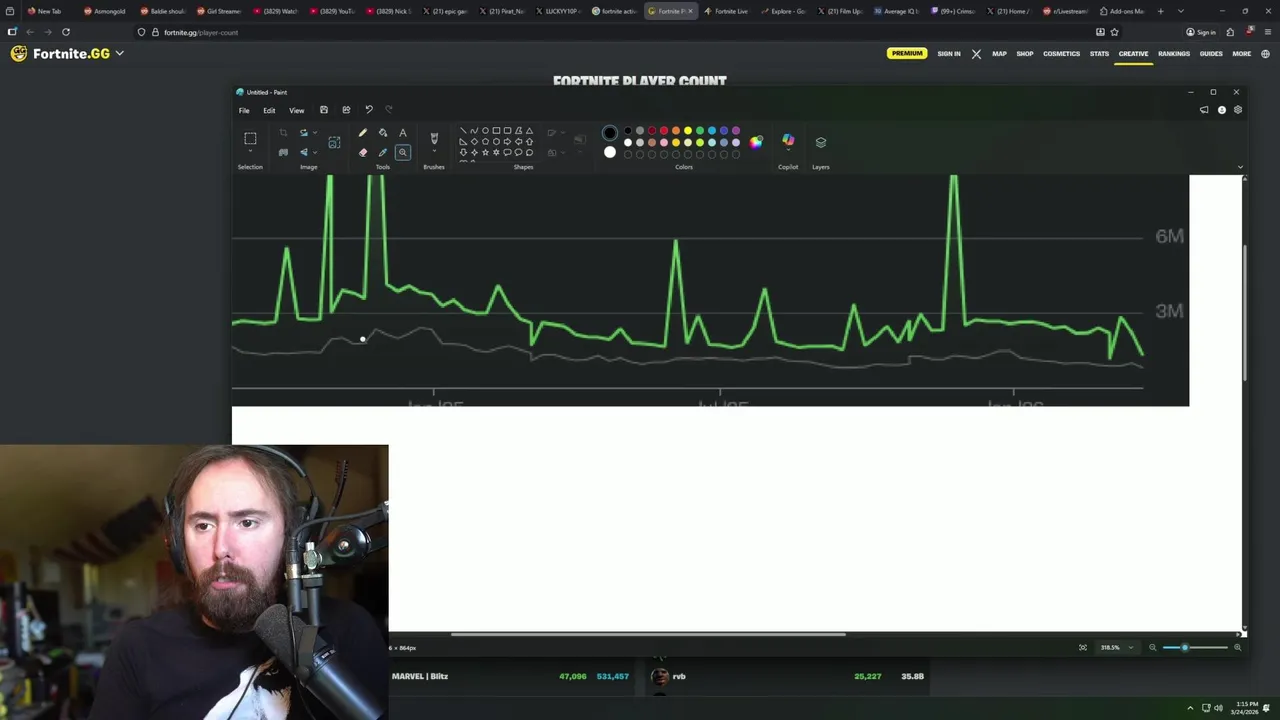The height and width of the screenshot is (720, 1280).
Task: Expand the Brushes dropdown arrow
Action: [x=434, y=153]
